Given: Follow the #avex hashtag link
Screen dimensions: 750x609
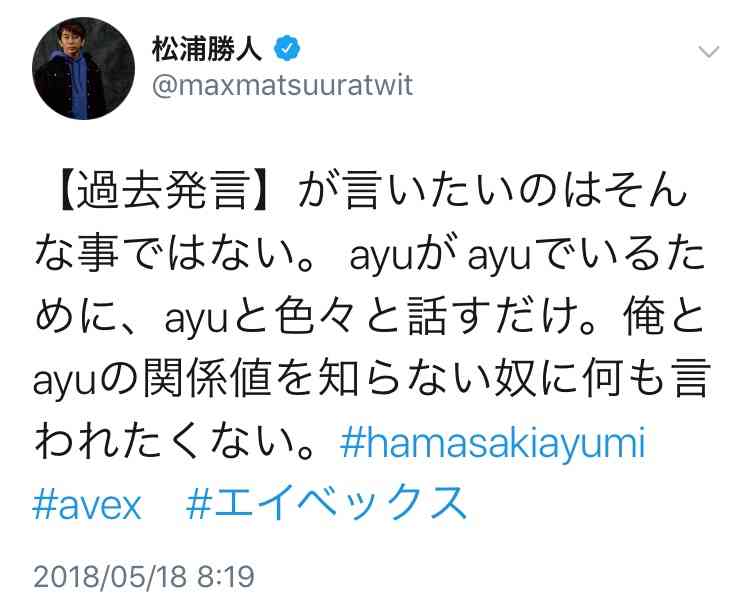Looking at the screenshot, I should [x=87, y=506].
